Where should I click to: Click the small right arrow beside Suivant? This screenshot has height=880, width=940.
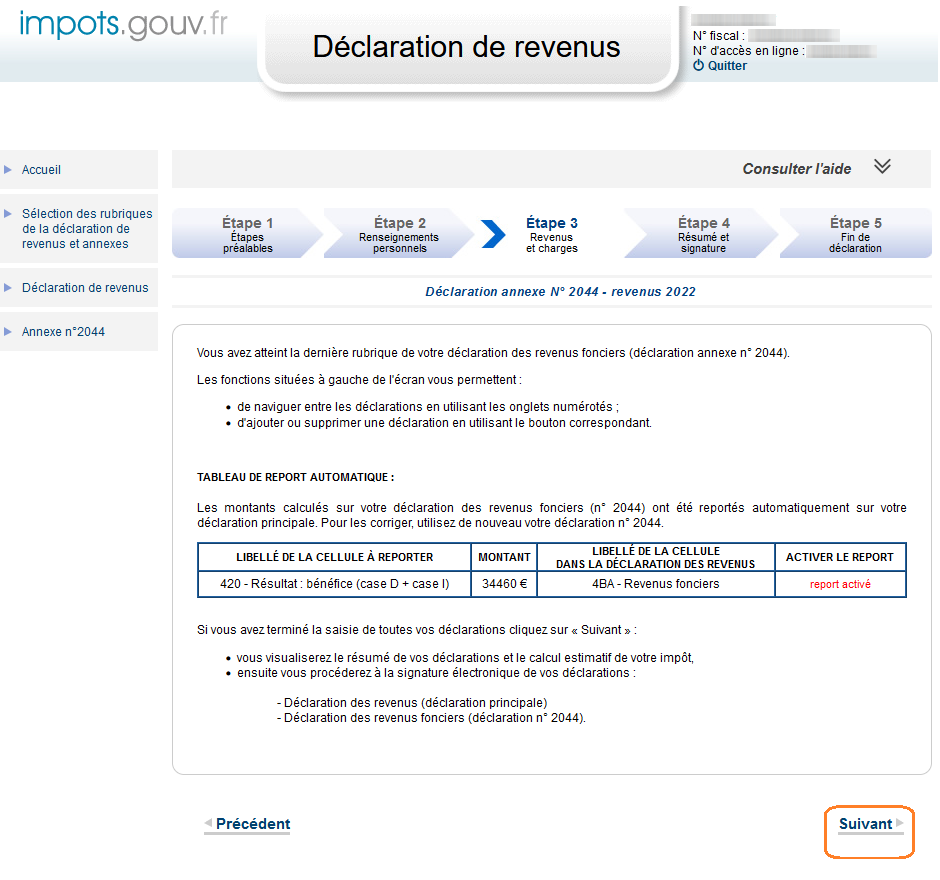tap(900, 823)
